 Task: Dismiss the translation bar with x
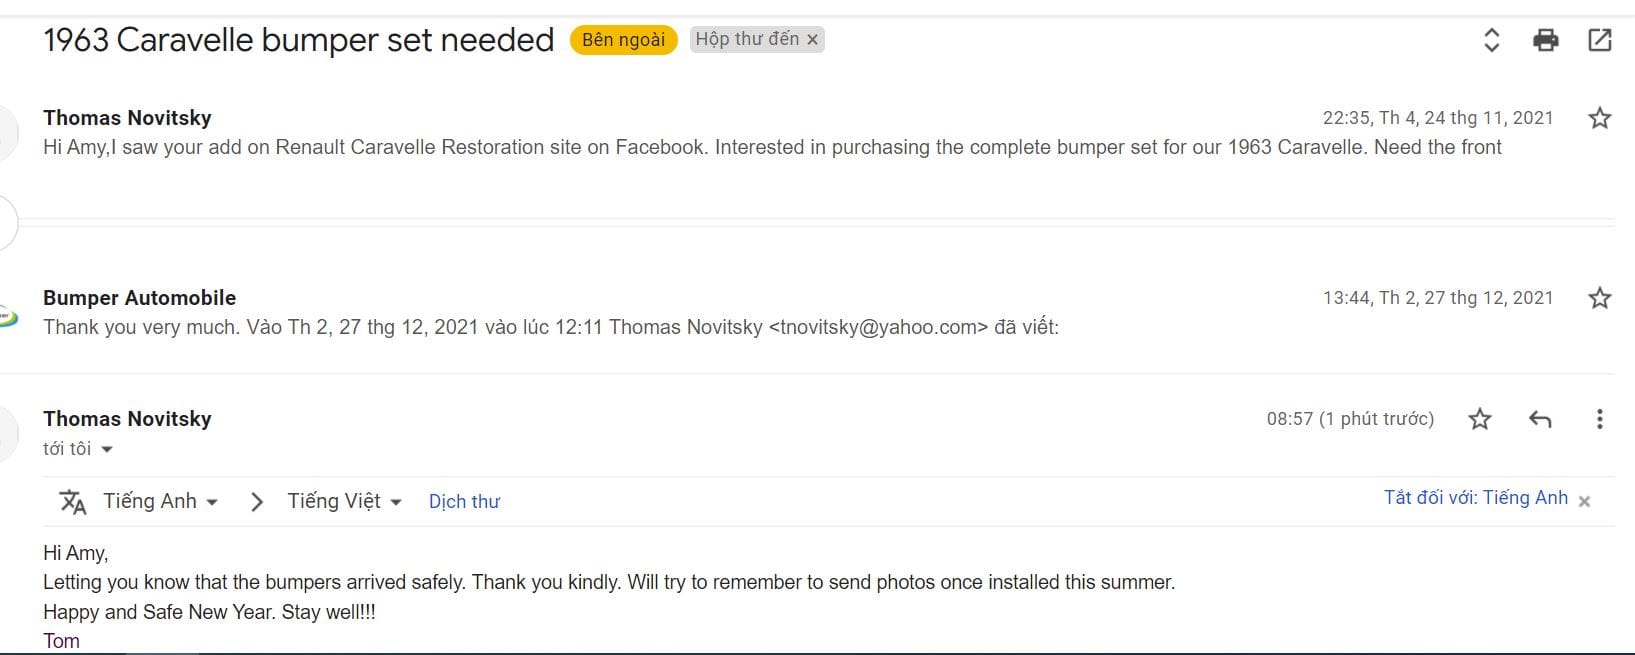coord(1584,501)
